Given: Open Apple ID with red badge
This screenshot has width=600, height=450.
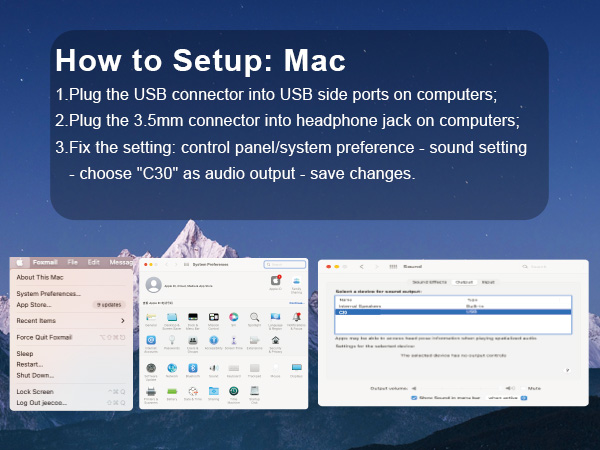Looking at the screenshot, I should point(276,280).
